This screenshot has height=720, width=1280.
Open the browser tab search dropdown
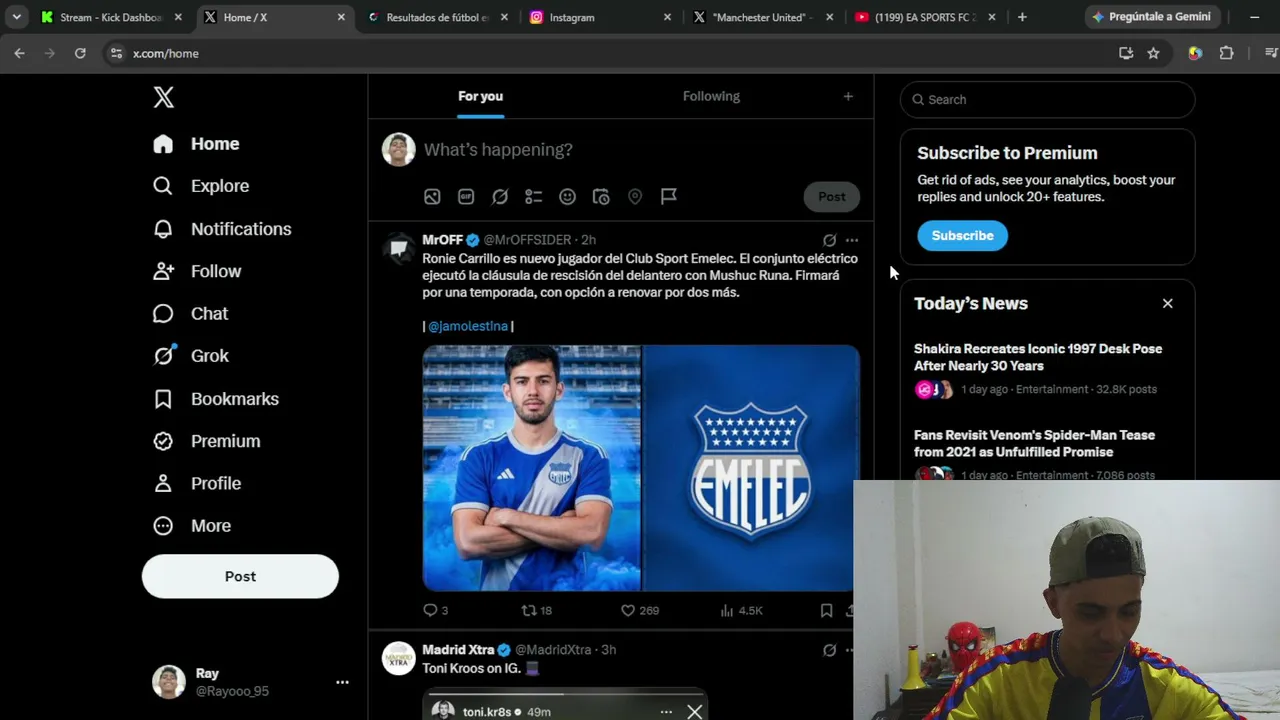(16, 17)
